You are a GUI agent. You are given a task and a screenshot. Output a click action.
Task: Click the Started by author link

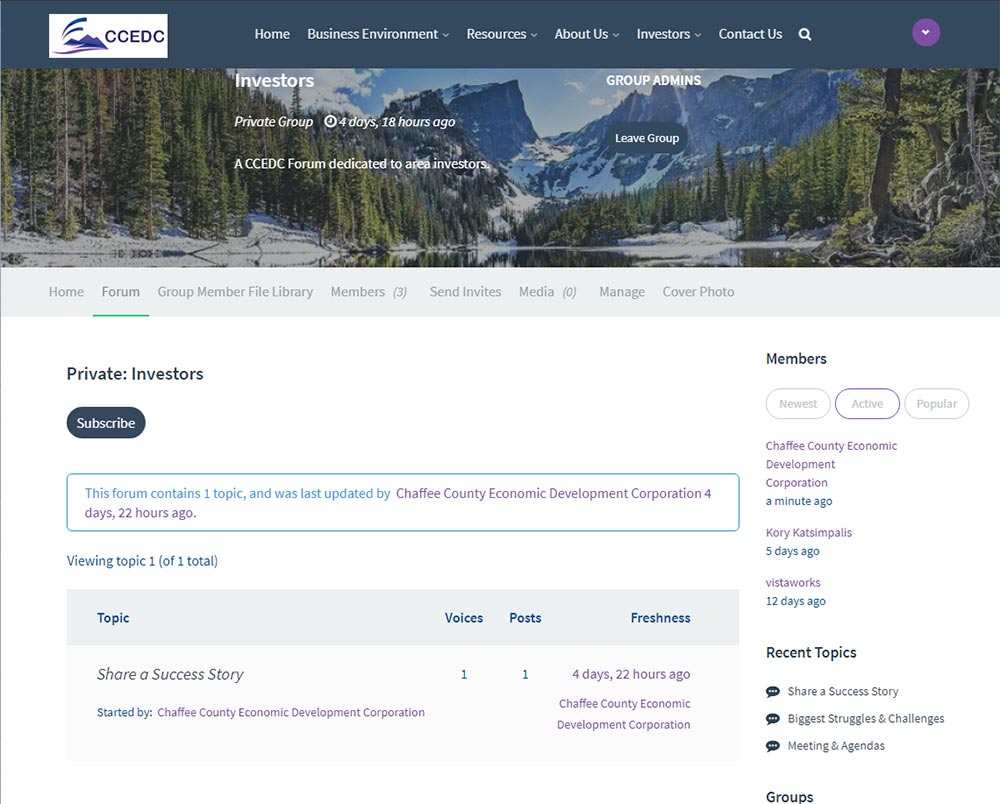(291, 712)
